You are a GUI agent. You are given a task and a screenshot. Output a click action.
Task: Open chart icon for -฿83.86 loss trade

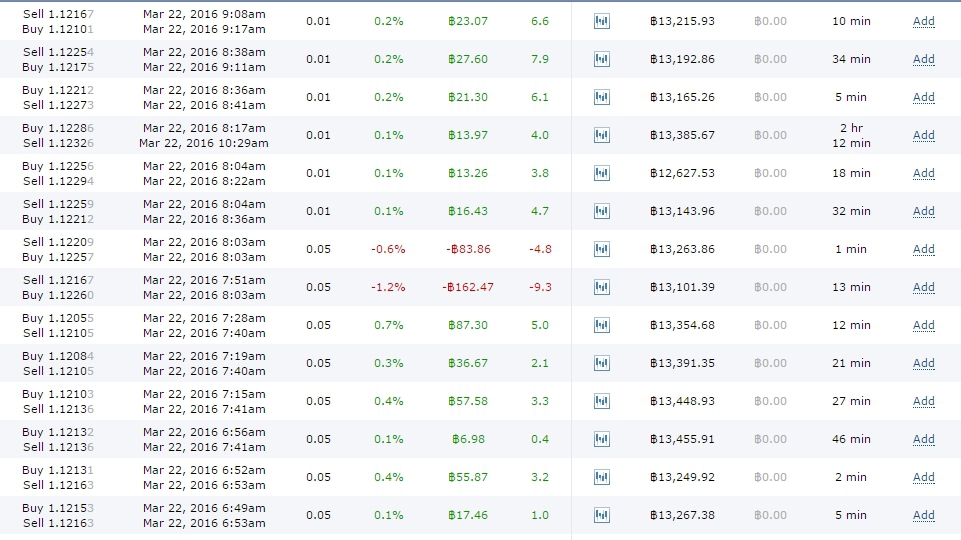pyautogui.click(x=601, y=249)
